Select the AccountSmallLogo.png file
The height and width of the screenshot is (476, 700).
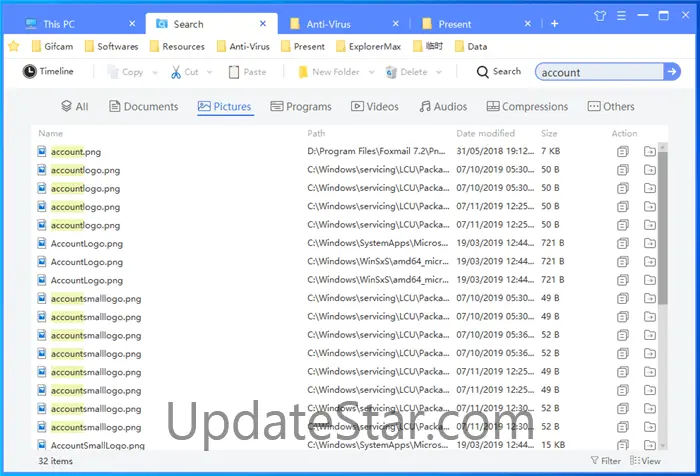coord(98,445)
